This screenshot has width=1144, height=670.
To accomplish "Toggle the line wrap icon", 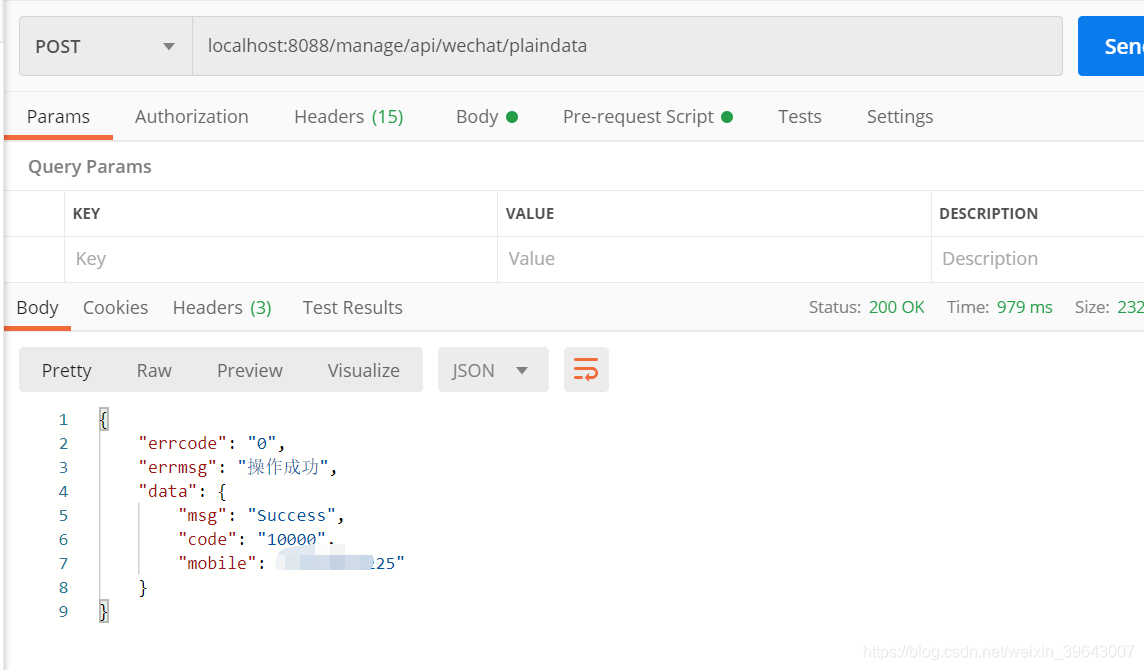I will pos(586,370).
